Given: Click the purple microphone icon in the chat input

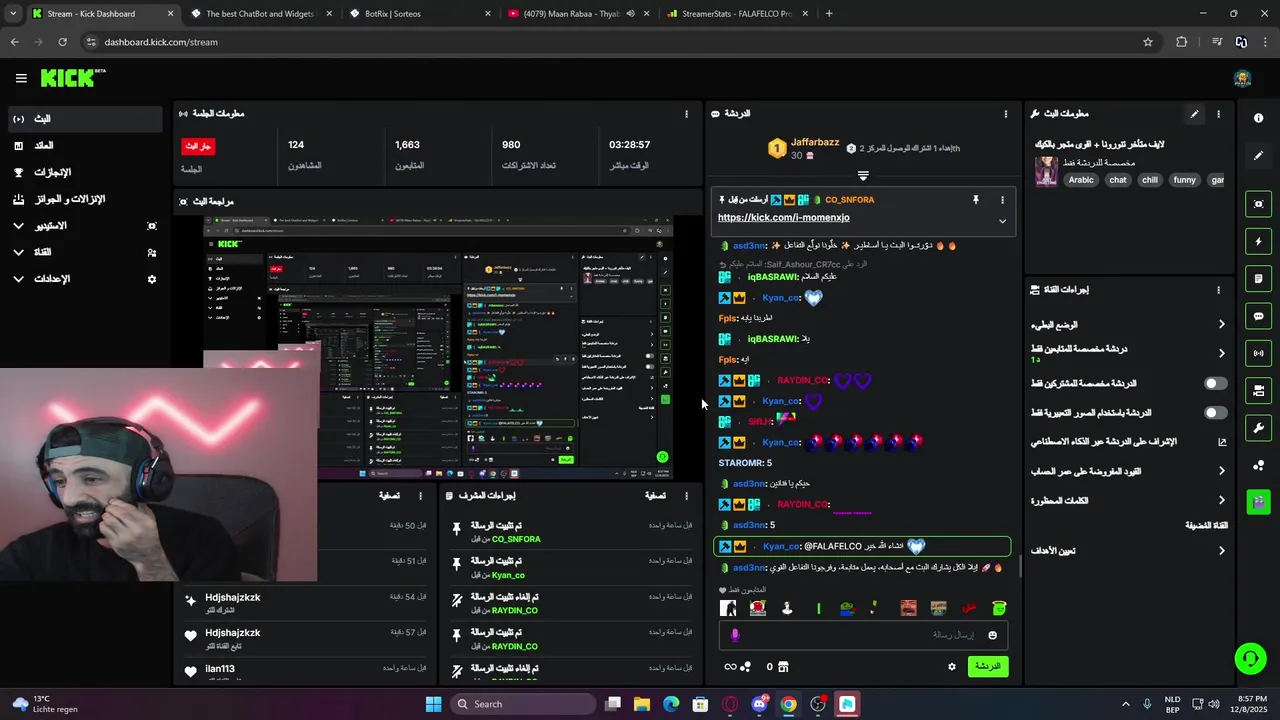Looking at the screenshot, I should click(x=735, y=635).
